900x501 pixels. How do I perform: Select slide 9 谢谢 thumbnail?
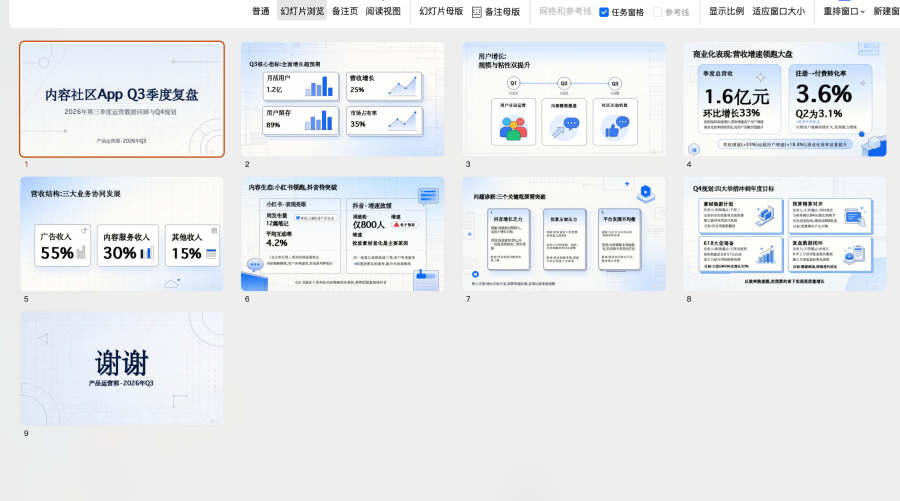122,368
